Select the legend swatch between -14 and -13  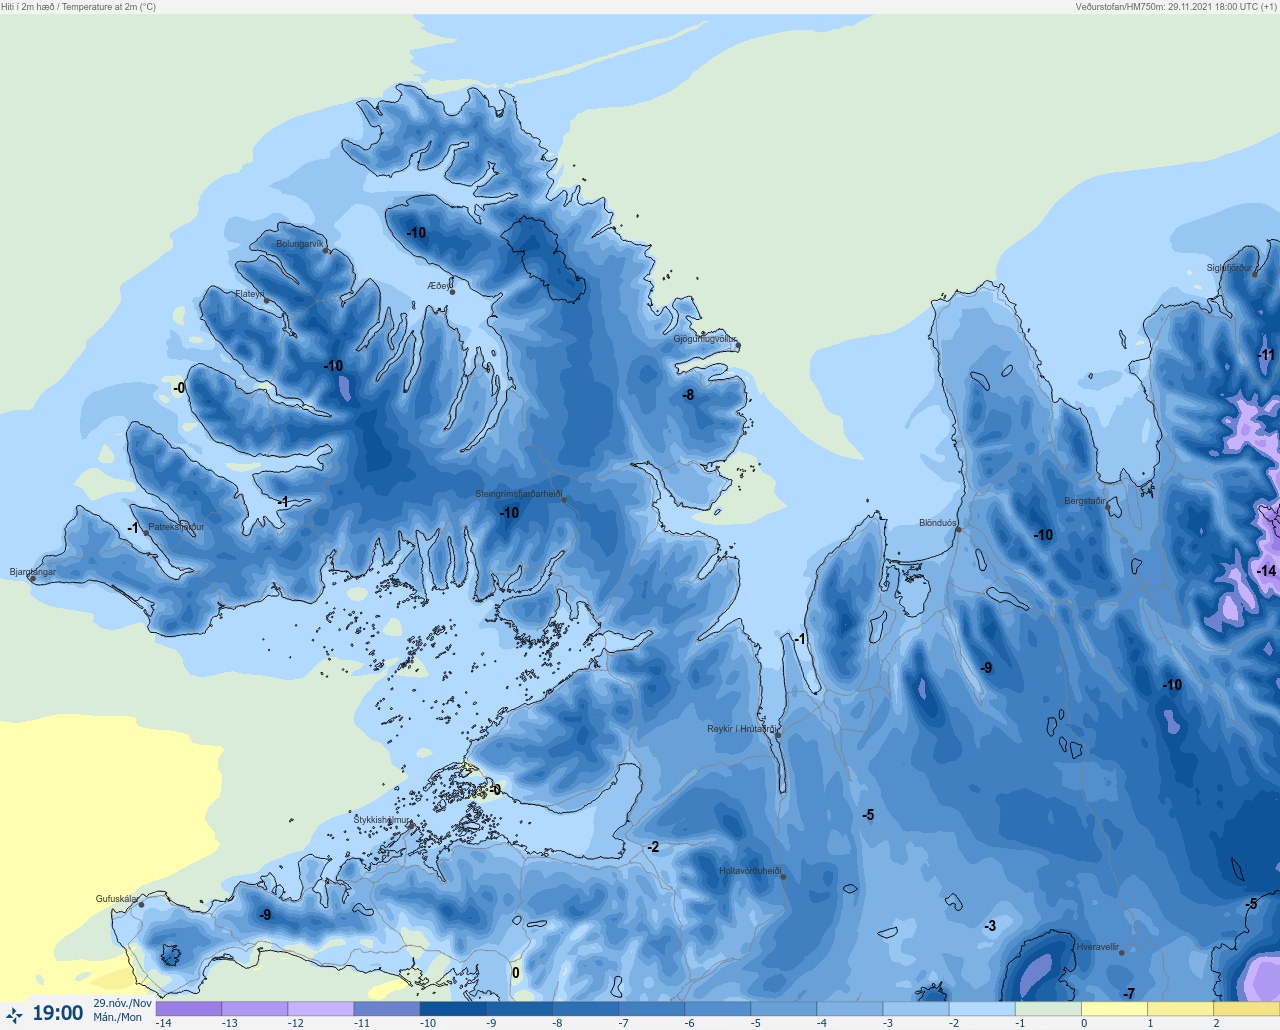[x=189, y=1009]
